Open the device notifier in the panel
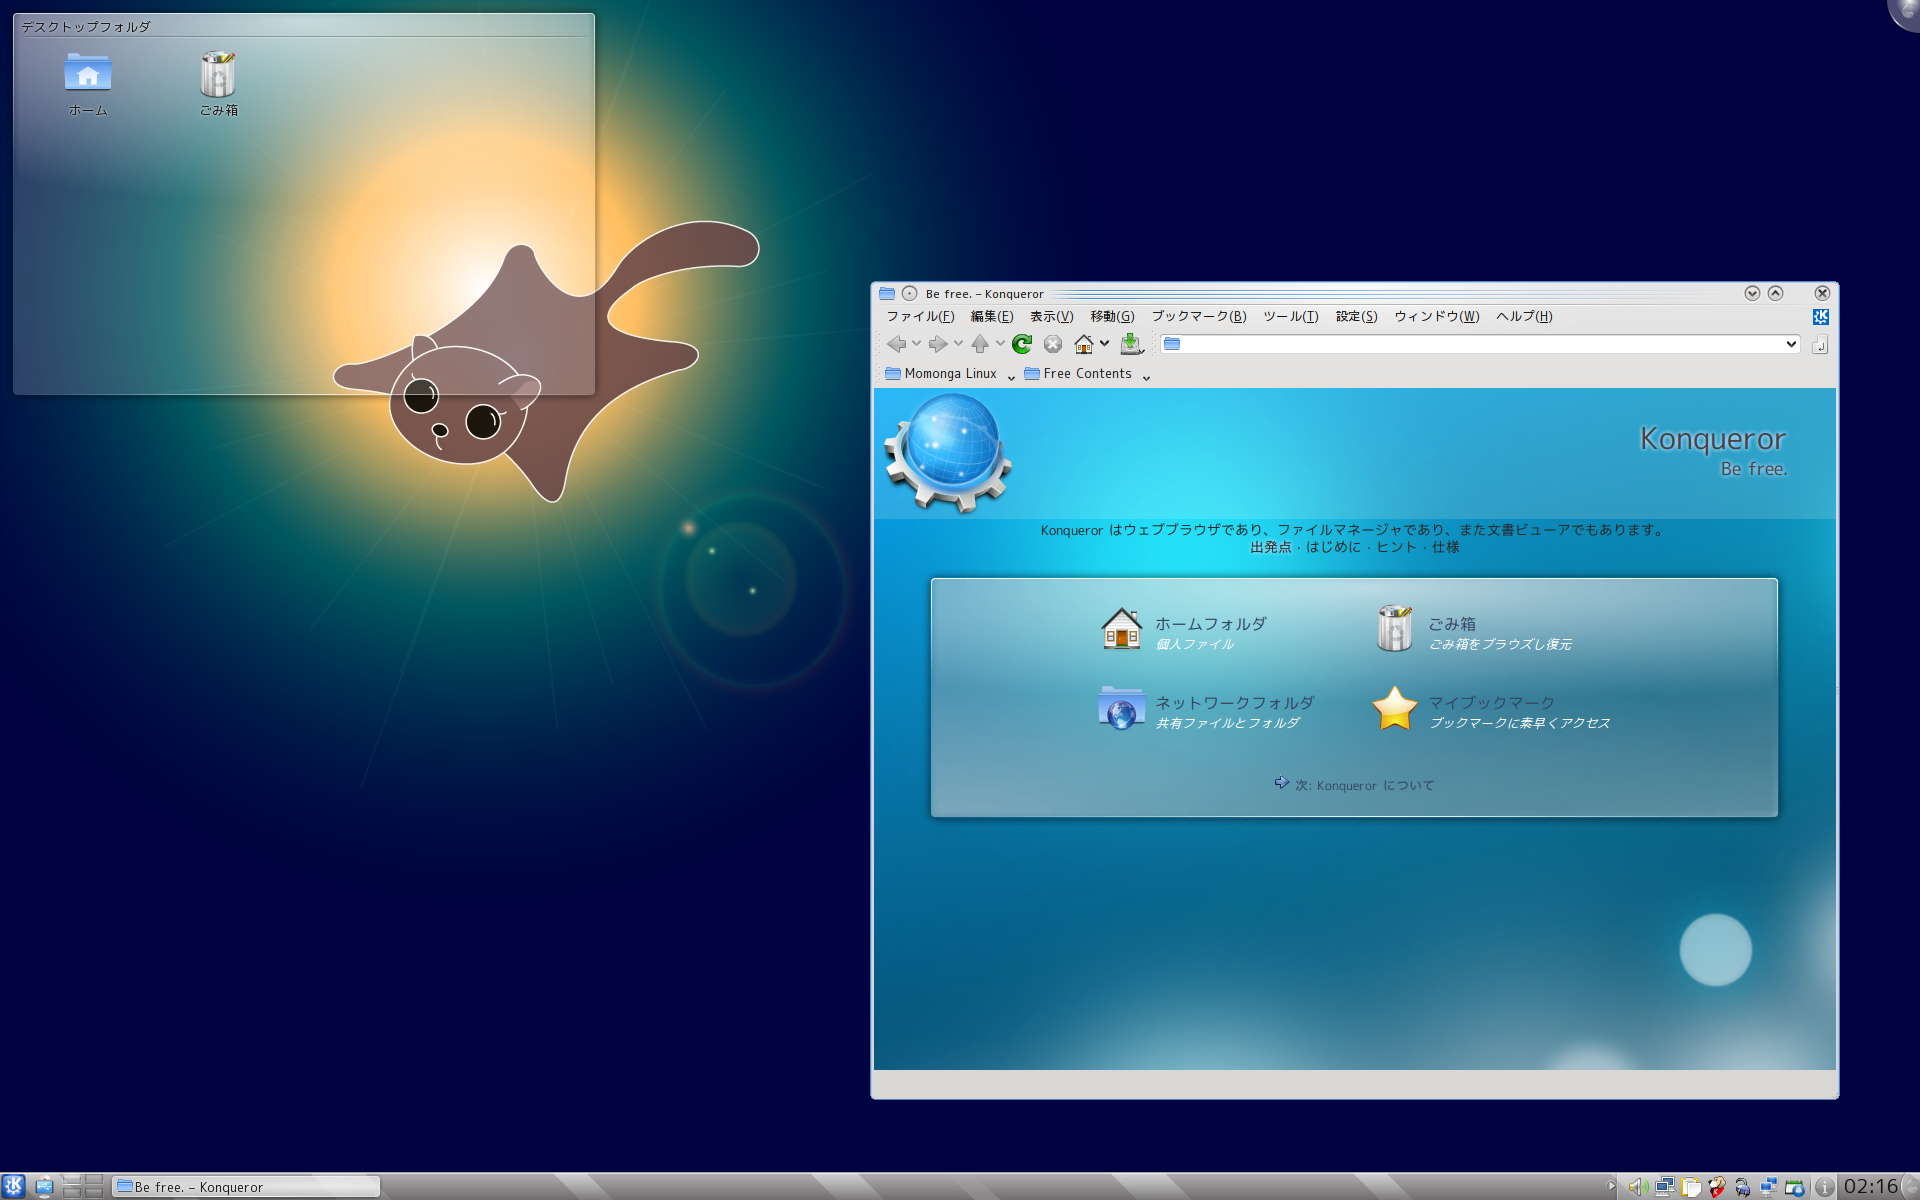The image size is (1920, 1200). point(44,1187)
